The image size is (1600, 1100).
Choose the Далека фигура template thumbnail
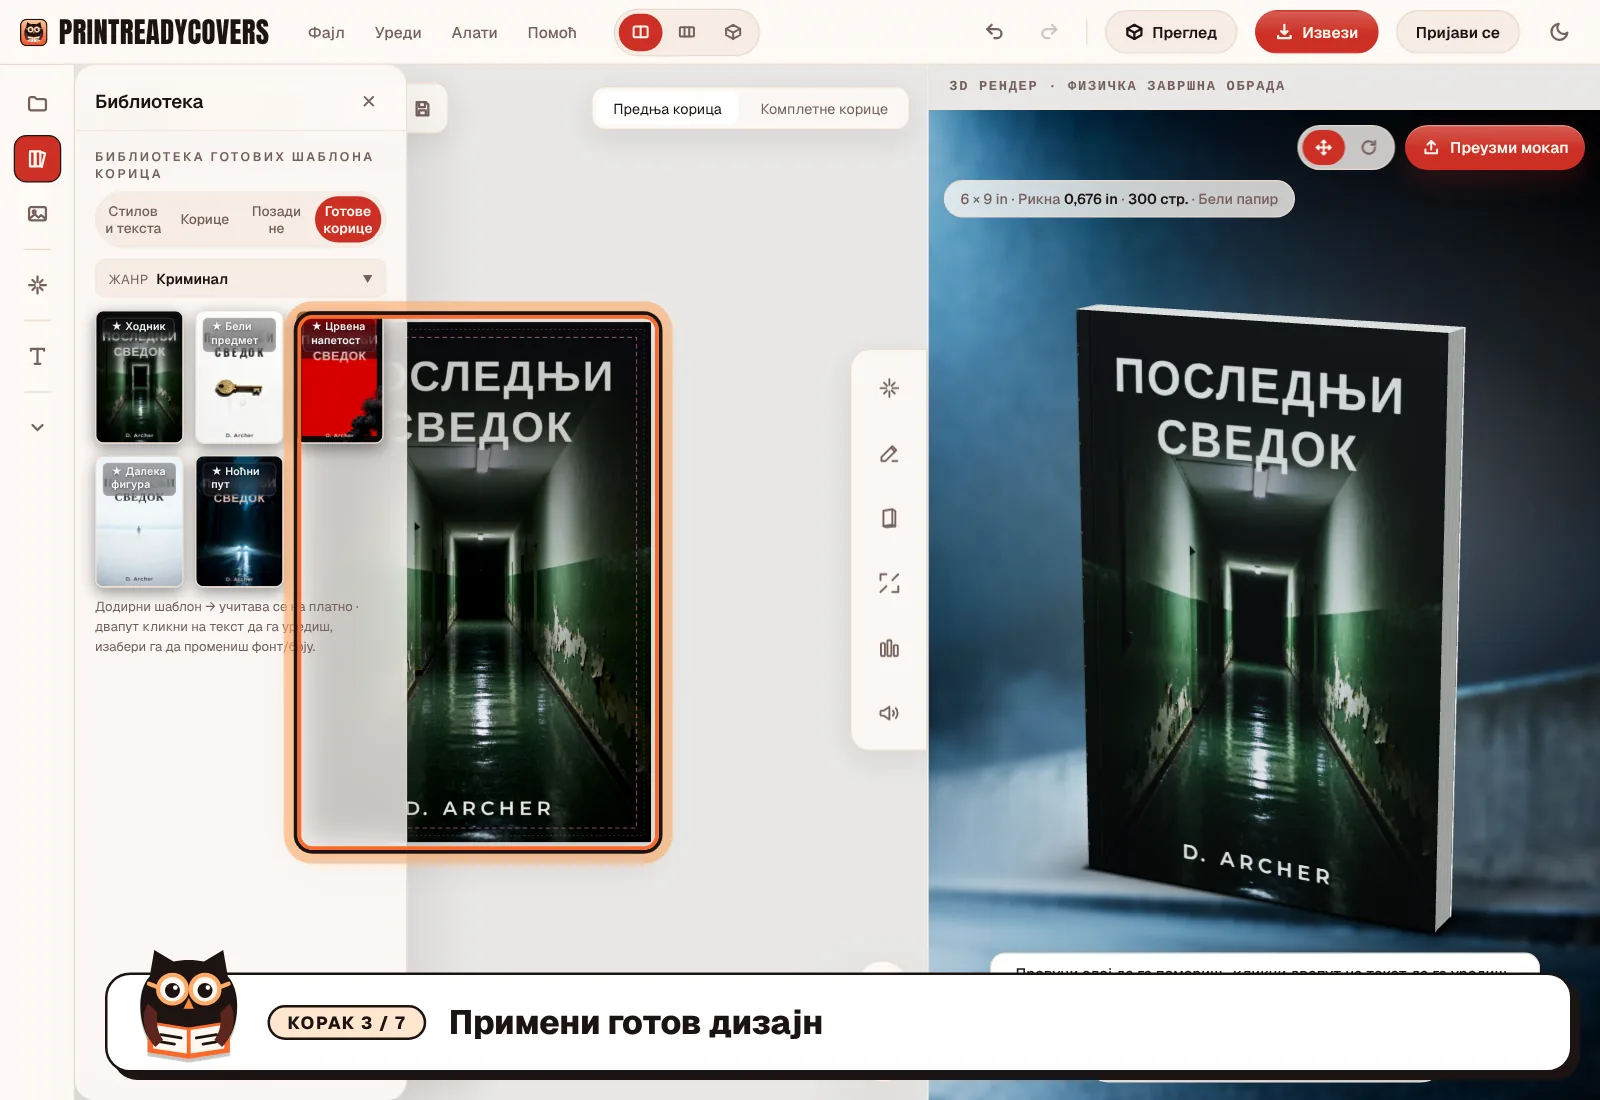[x=139, y=522]
